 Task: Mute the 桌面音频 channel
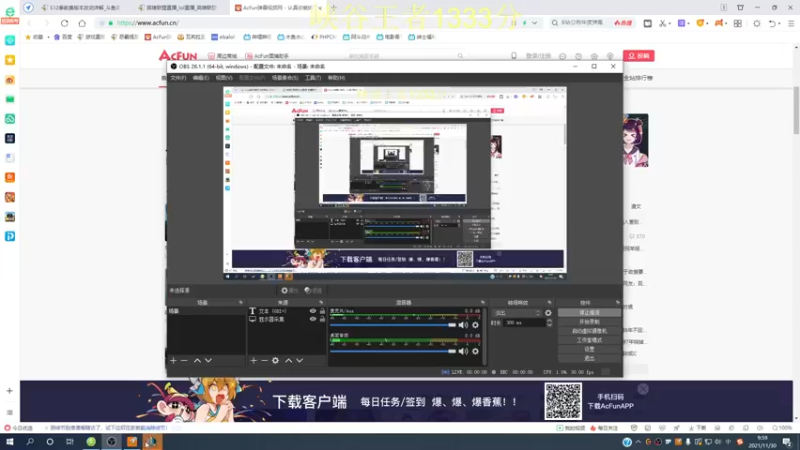[x=463, y=351]
